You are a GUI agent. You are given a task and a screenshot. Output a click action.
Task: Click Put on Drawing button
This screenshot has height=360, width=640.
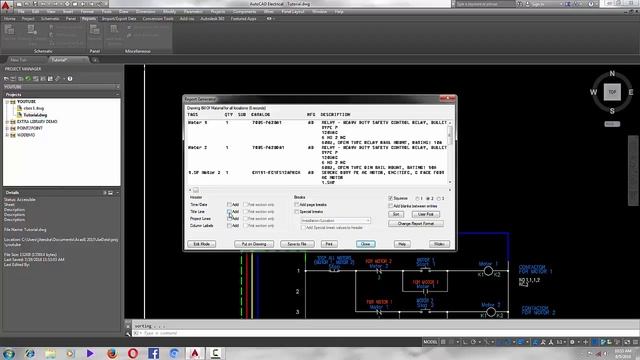tap(254, 244)
